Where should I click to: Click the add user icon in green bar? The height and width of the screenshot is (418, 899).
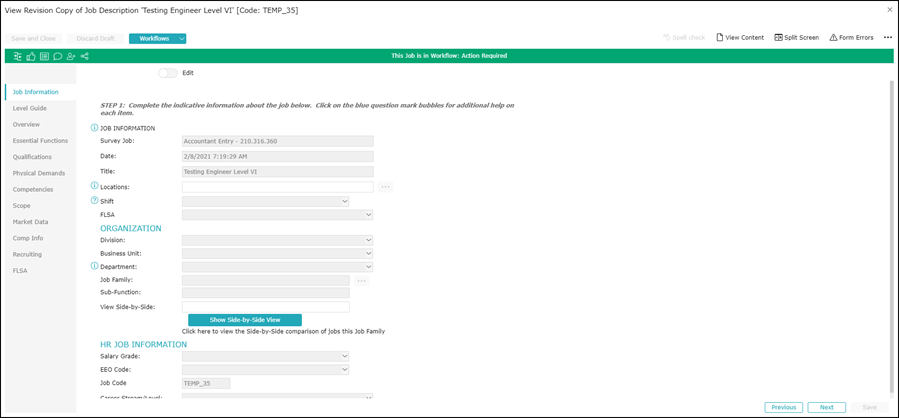tap(71, 56)
